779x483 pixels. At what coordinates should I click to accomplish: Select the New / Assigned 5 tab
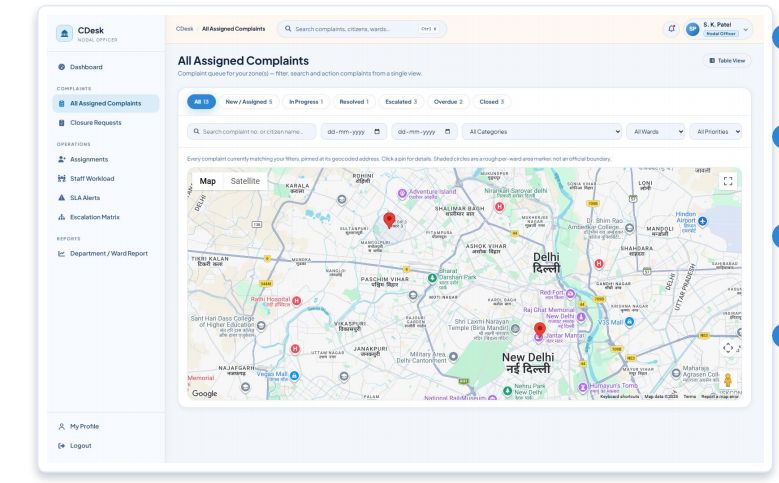point(249,102)
